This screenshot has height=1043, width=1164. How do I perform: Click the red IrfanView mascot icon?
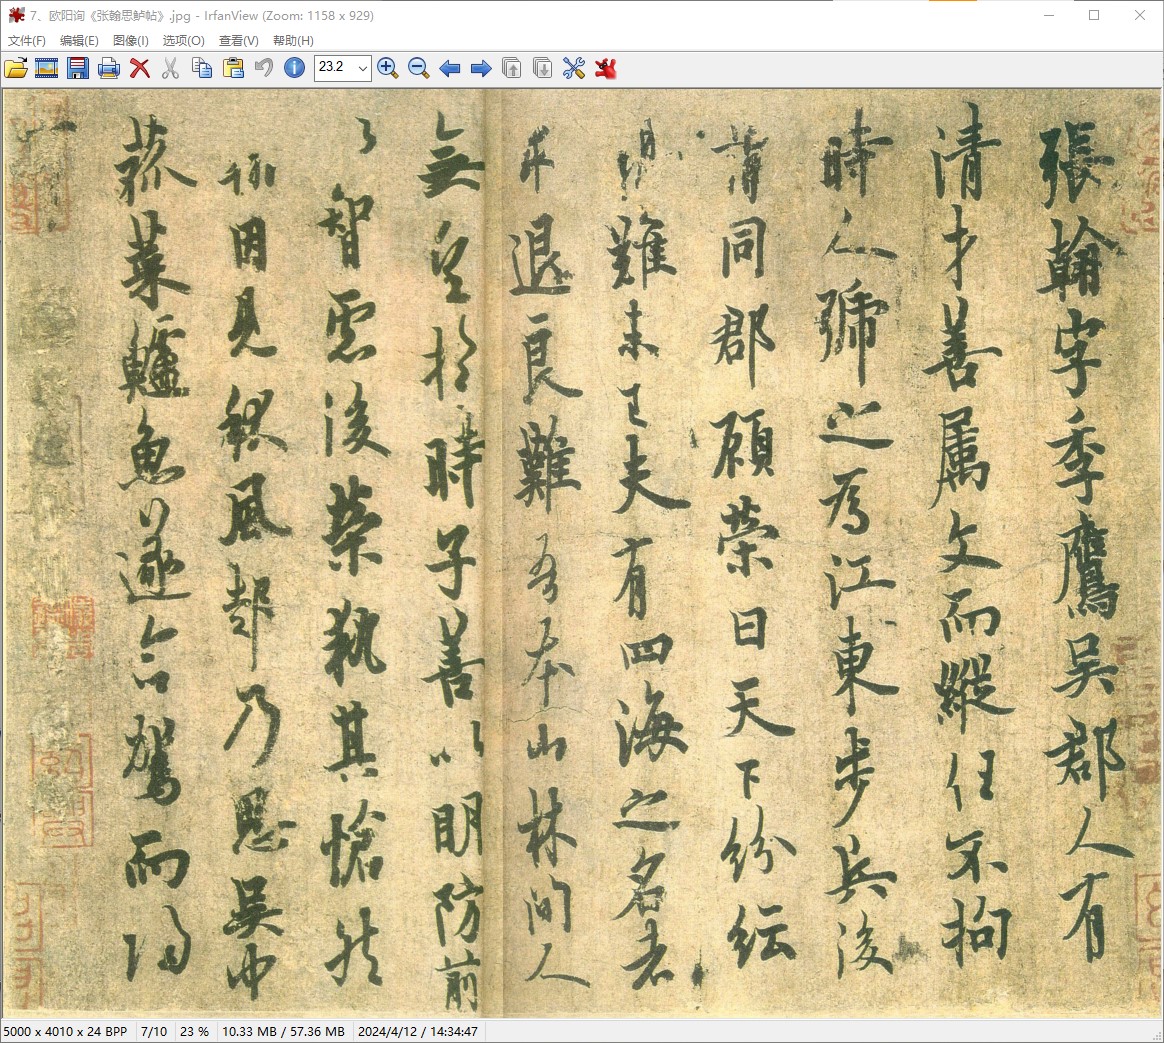(605, 68)
